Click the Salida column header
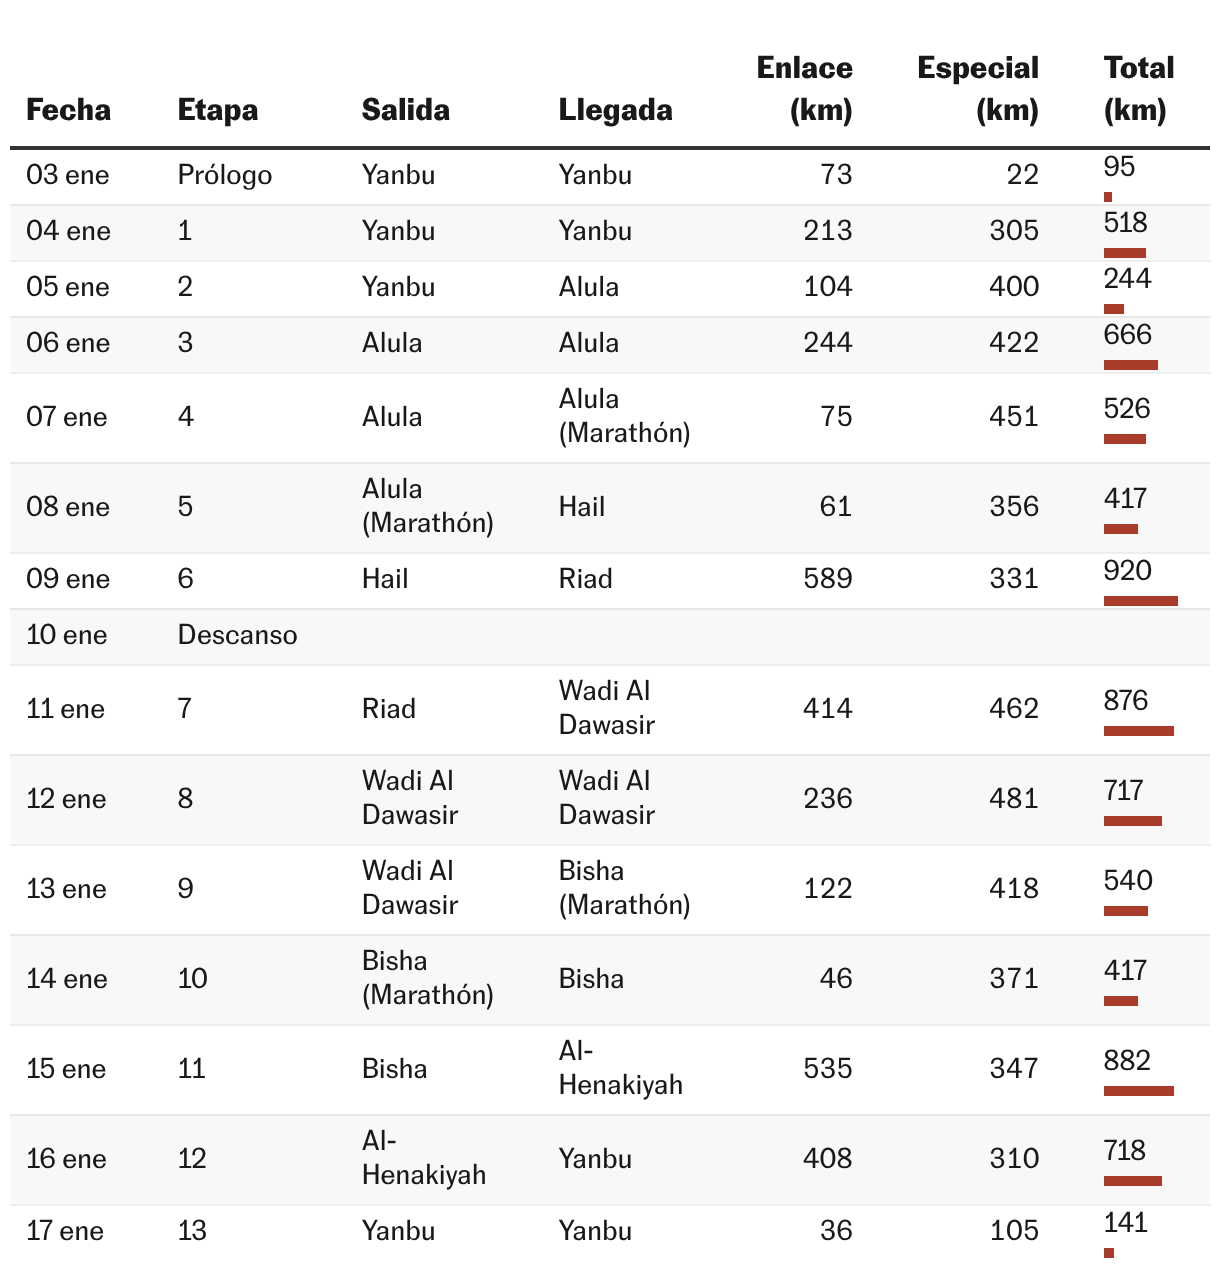This screenshot has width=1220, height=1270. coord(405,109)
